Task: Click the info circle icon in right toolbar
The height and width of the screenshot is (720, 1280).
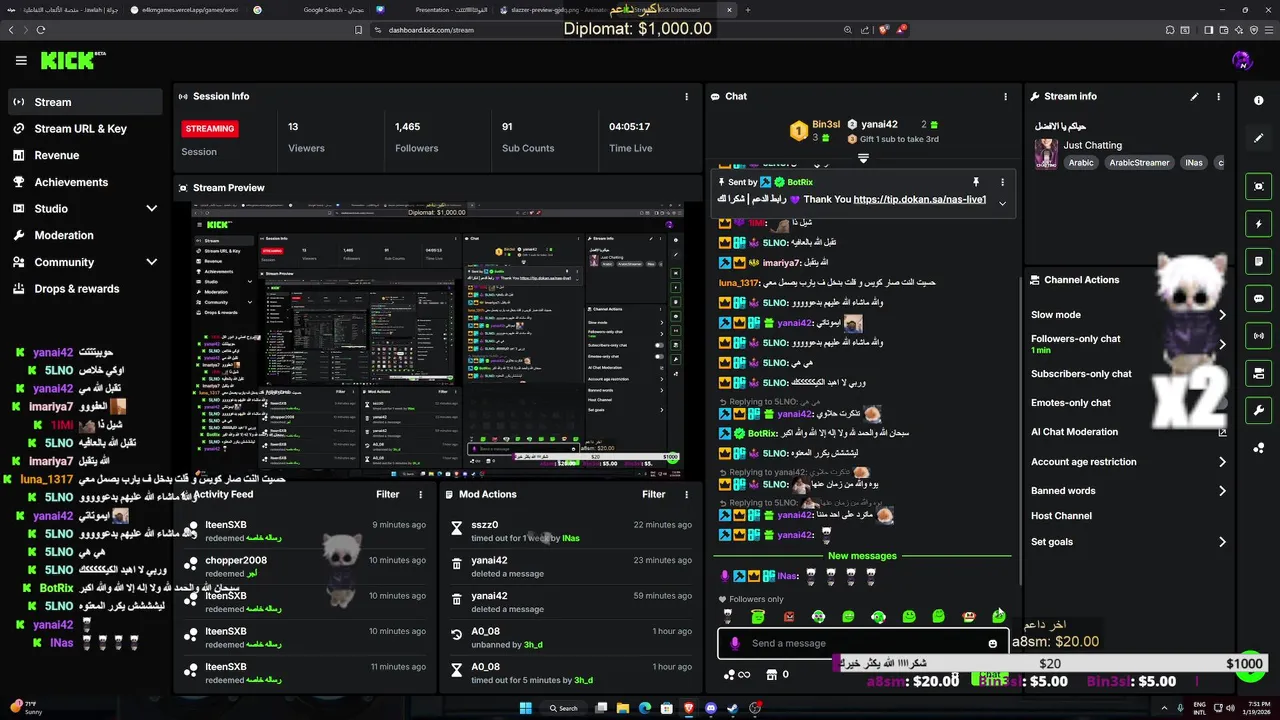Action: [1259, 101]
